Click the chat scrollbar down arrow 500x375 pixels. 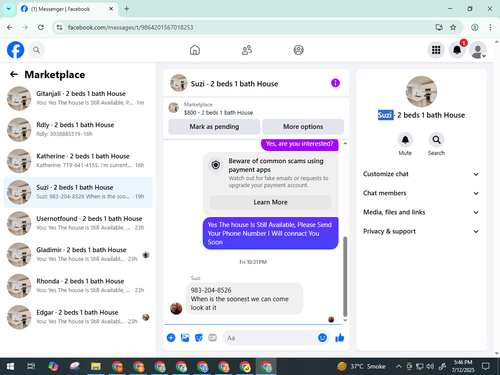(345, 320)
